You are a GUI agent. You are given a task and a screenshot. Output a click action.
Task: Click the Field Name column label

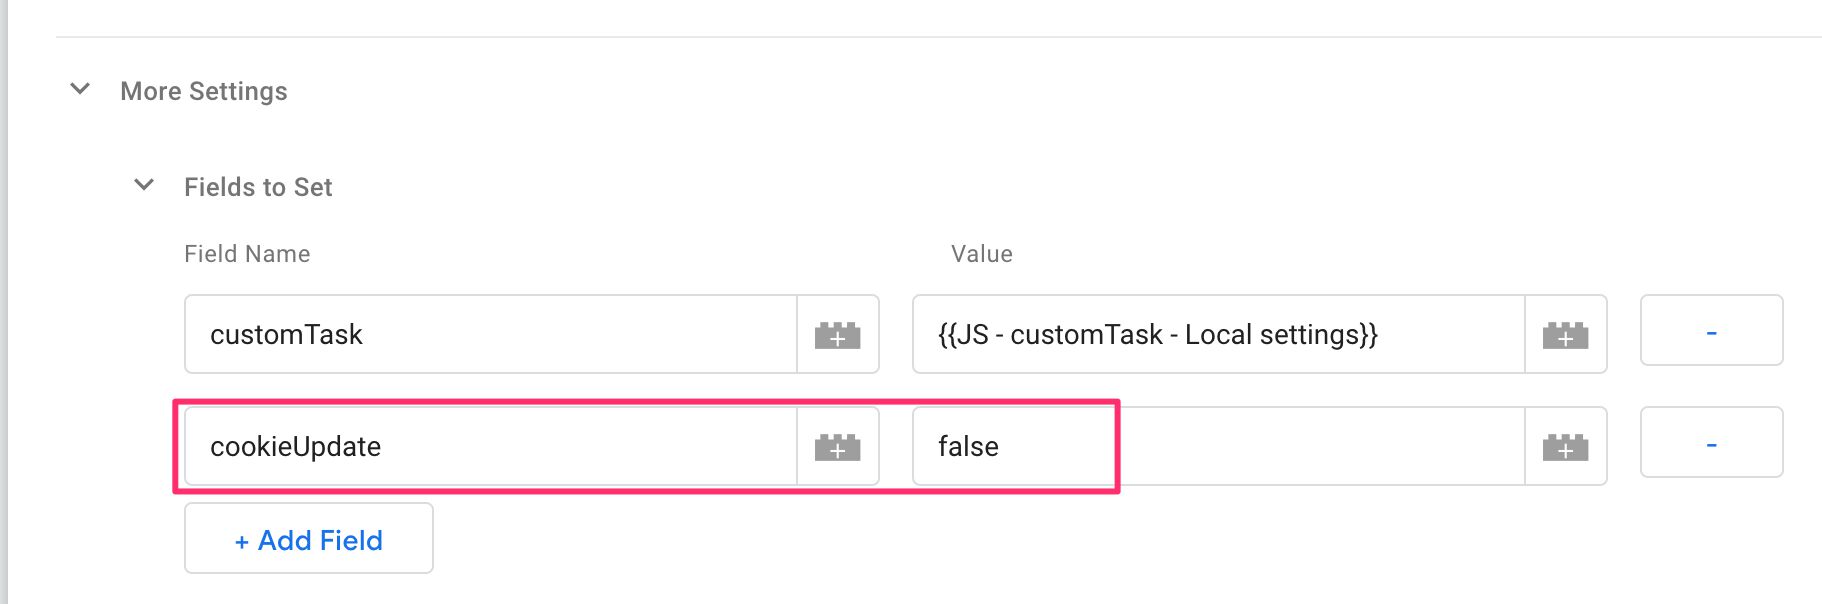pyautogui.click(x=247, y=254)
